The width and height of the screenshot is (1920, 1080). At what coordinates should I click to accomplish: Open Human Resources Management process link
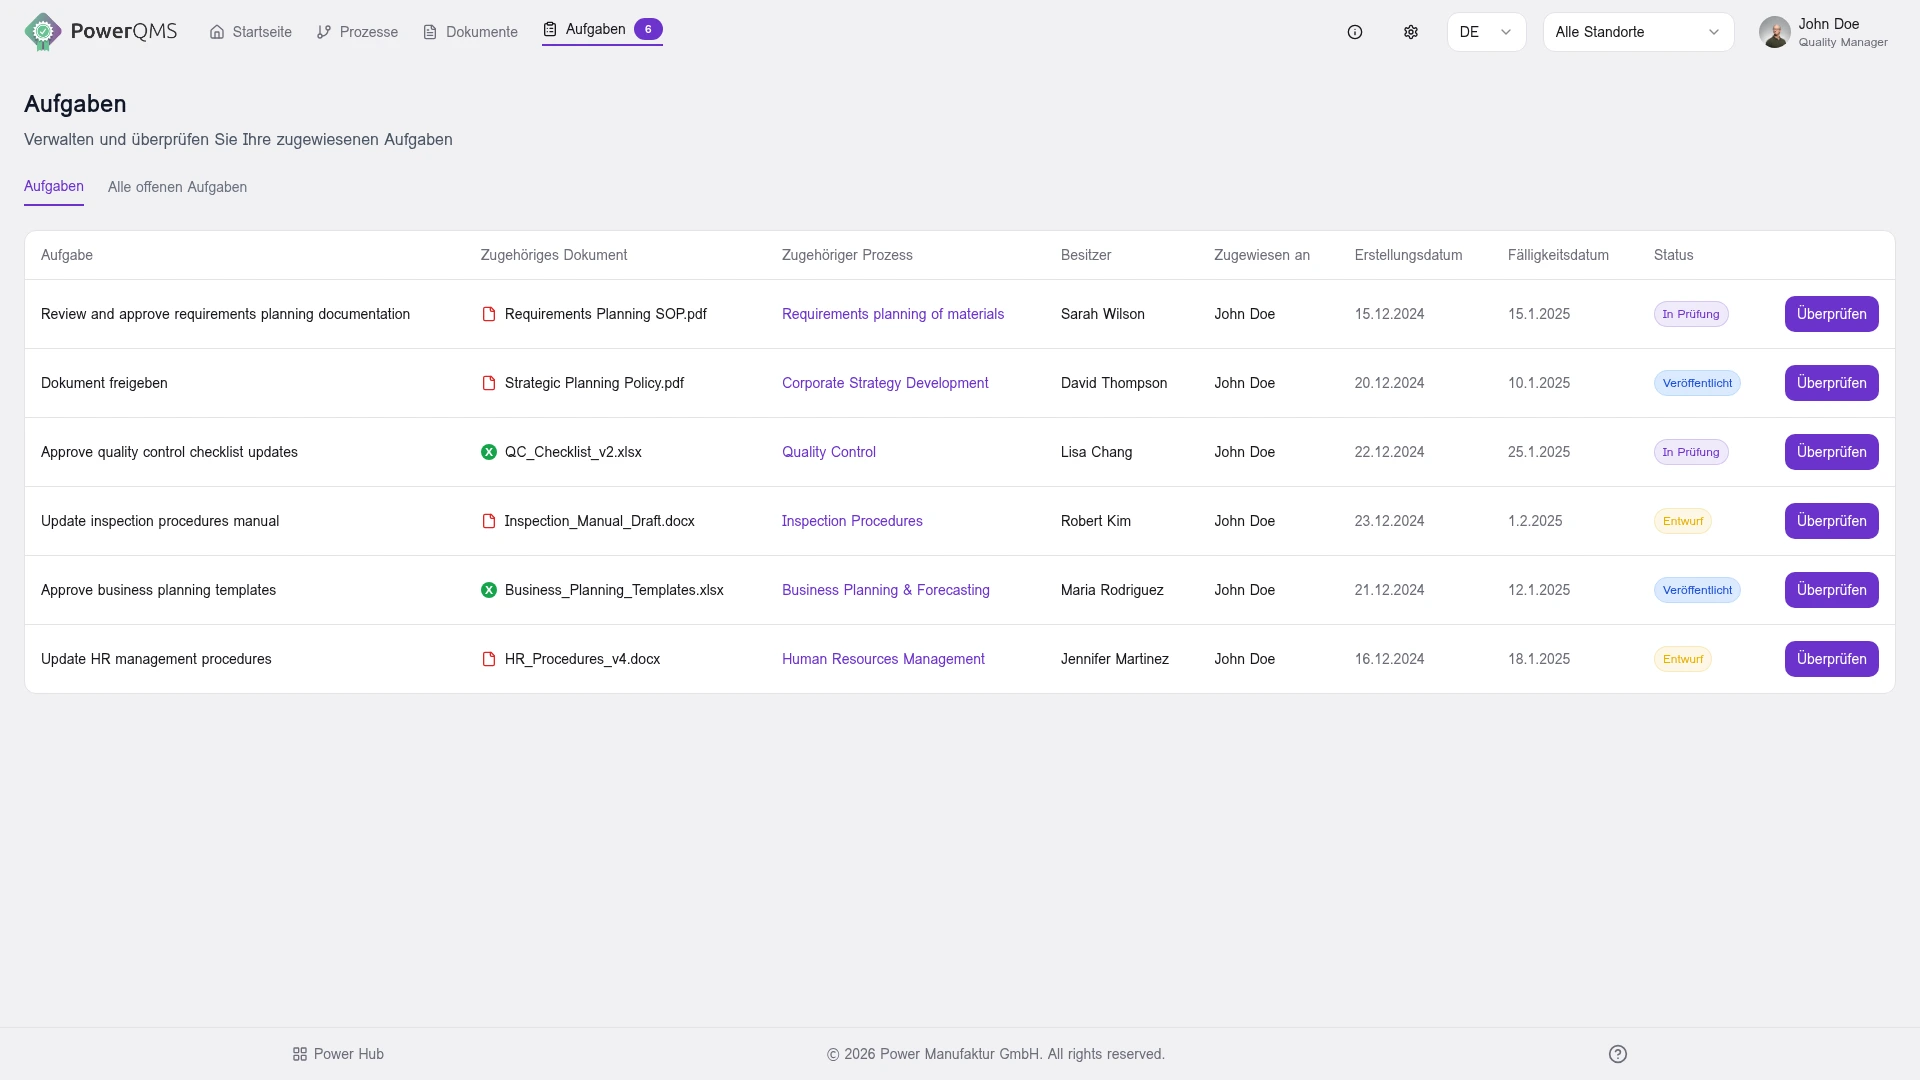(x=883, y=659)
